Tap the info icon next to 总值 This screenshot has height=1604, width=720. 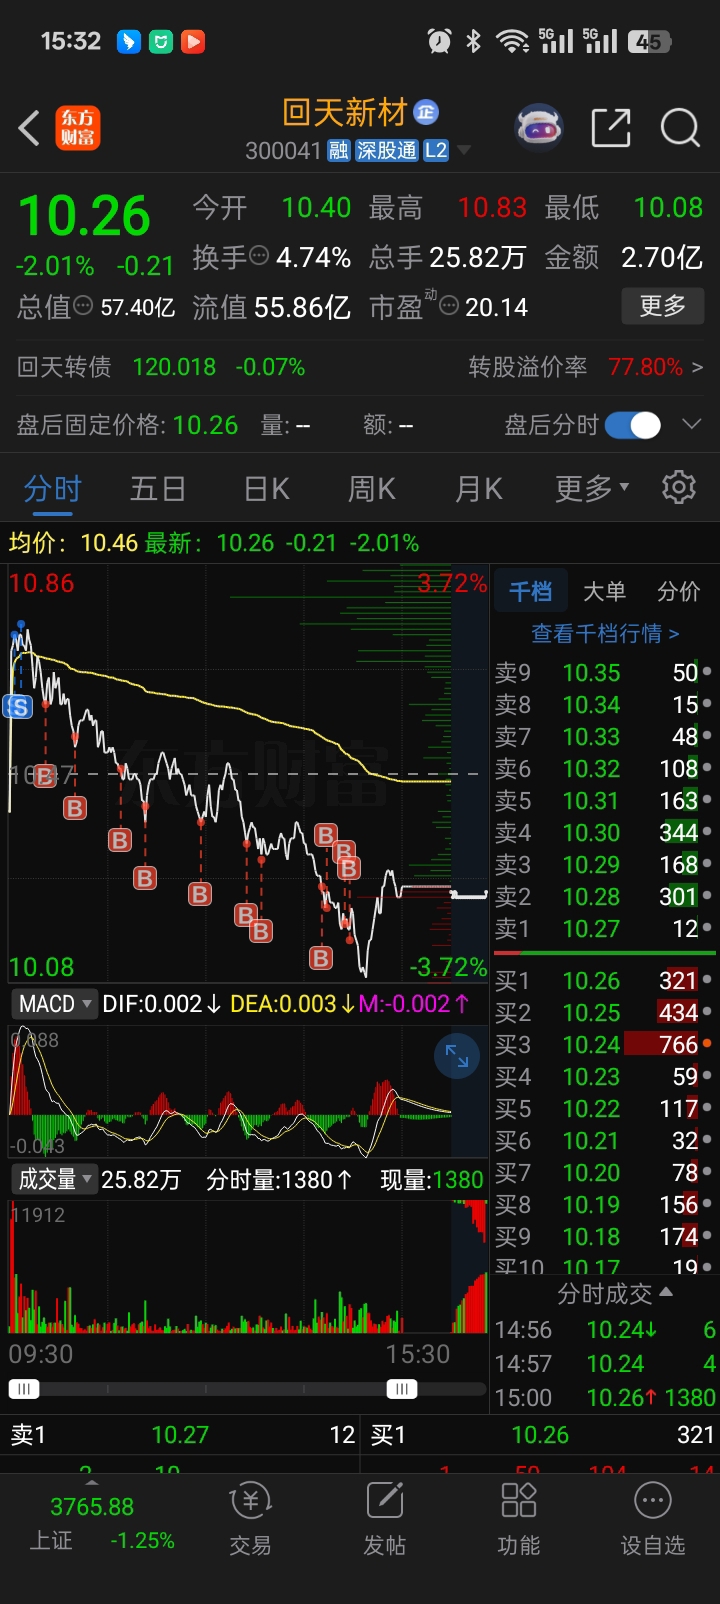[84, 306]
